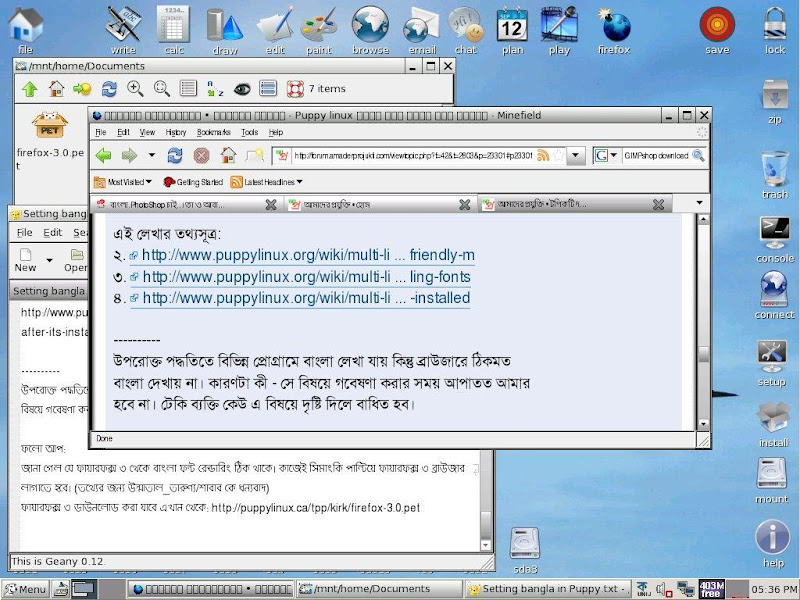
Task: Click the browser vertical scrollbar thumb
Action: (704, 355)
